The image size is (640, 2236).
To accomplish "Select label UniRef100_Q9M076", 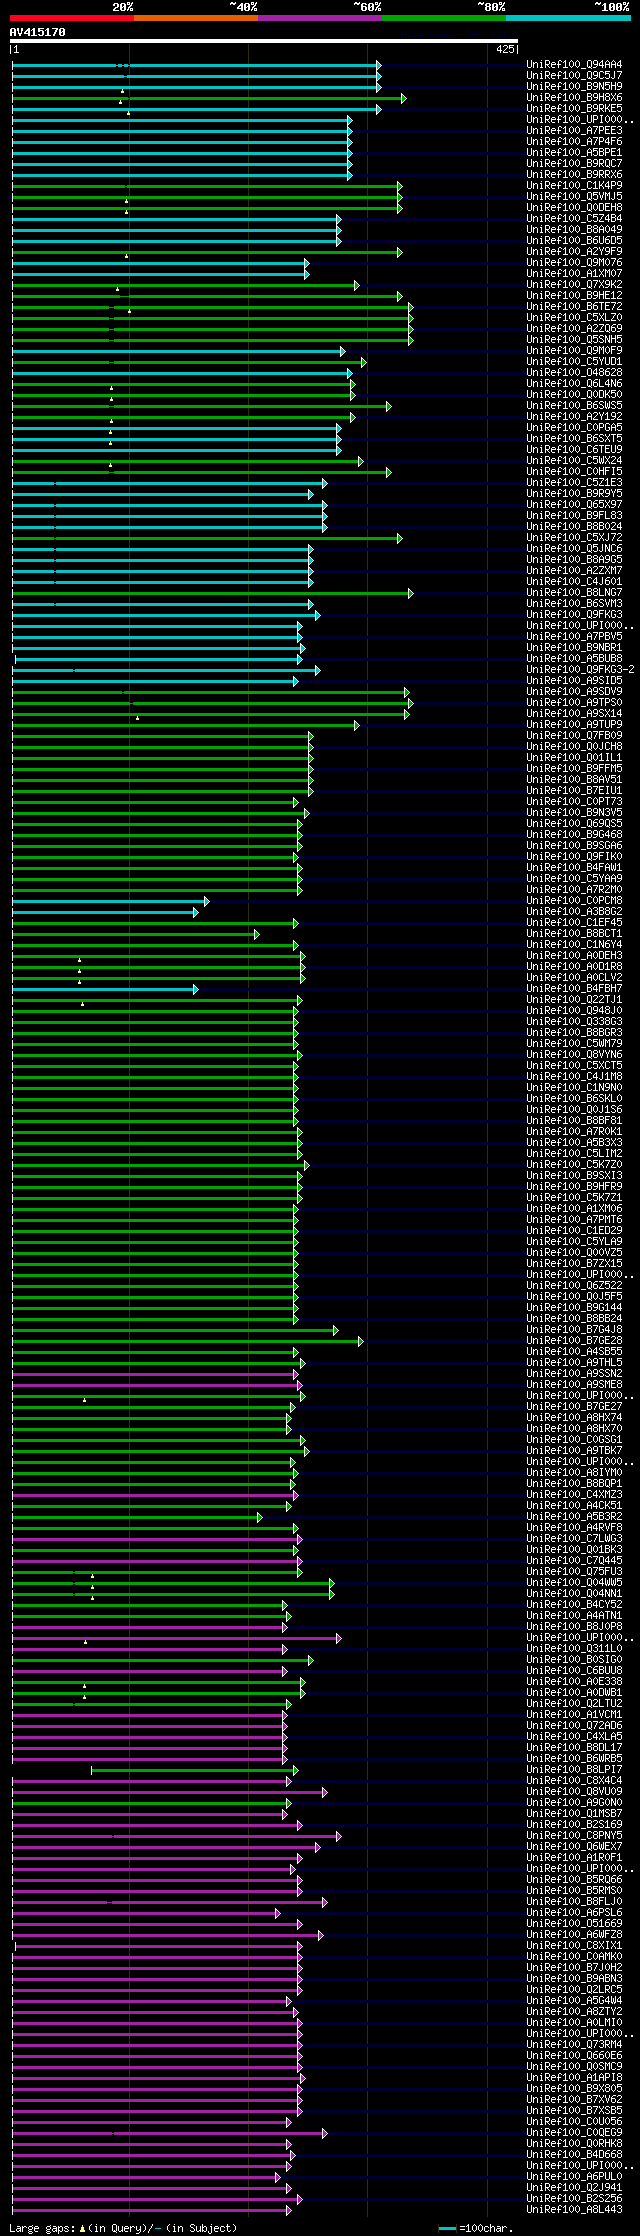I will click(574, 263).
